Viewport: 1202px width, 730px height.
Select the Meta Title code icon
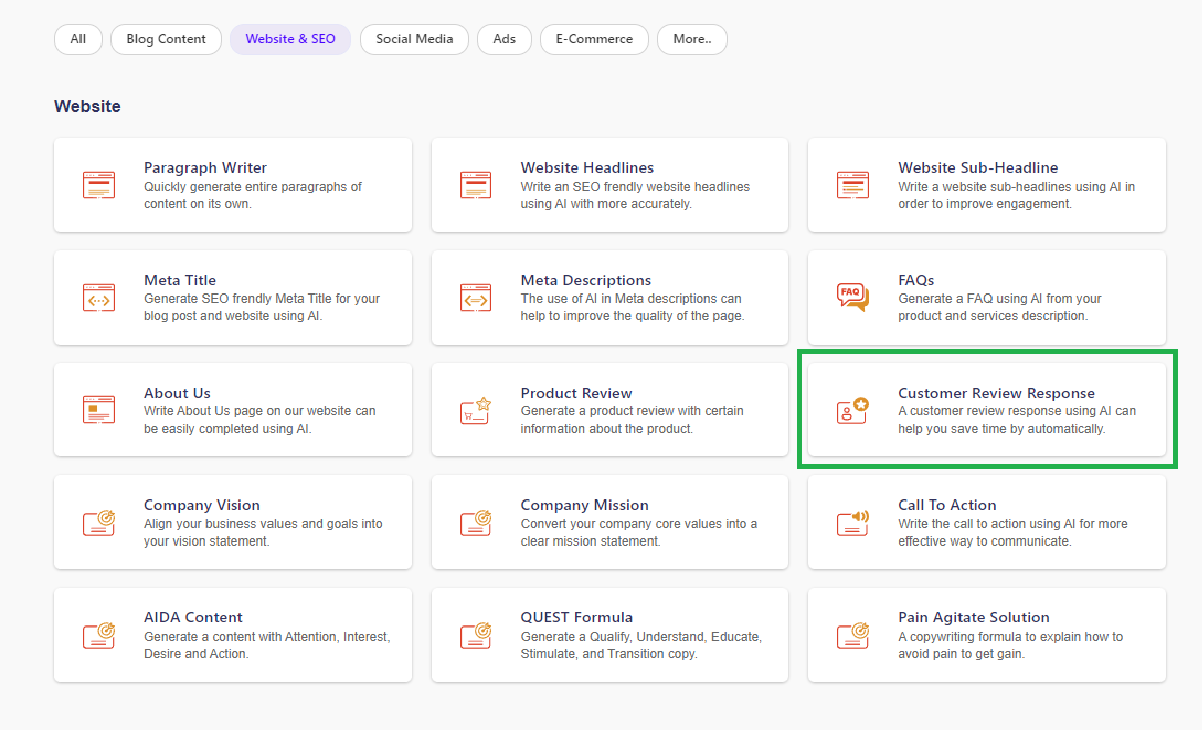tap(99, 297)
